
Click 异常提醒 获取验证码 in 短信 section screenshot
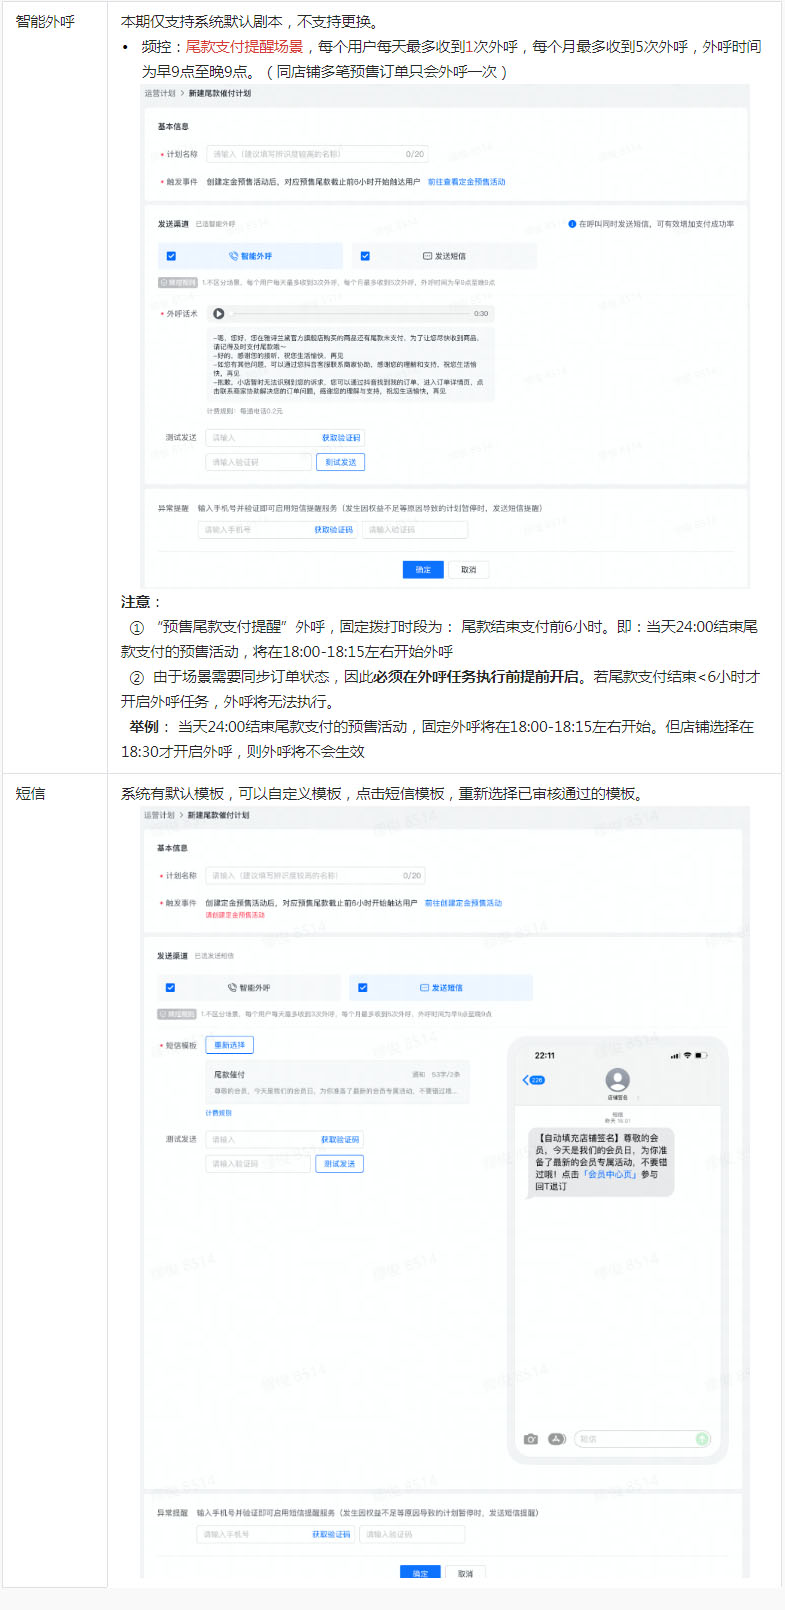pyautogui.click(x=331, y=1534)
